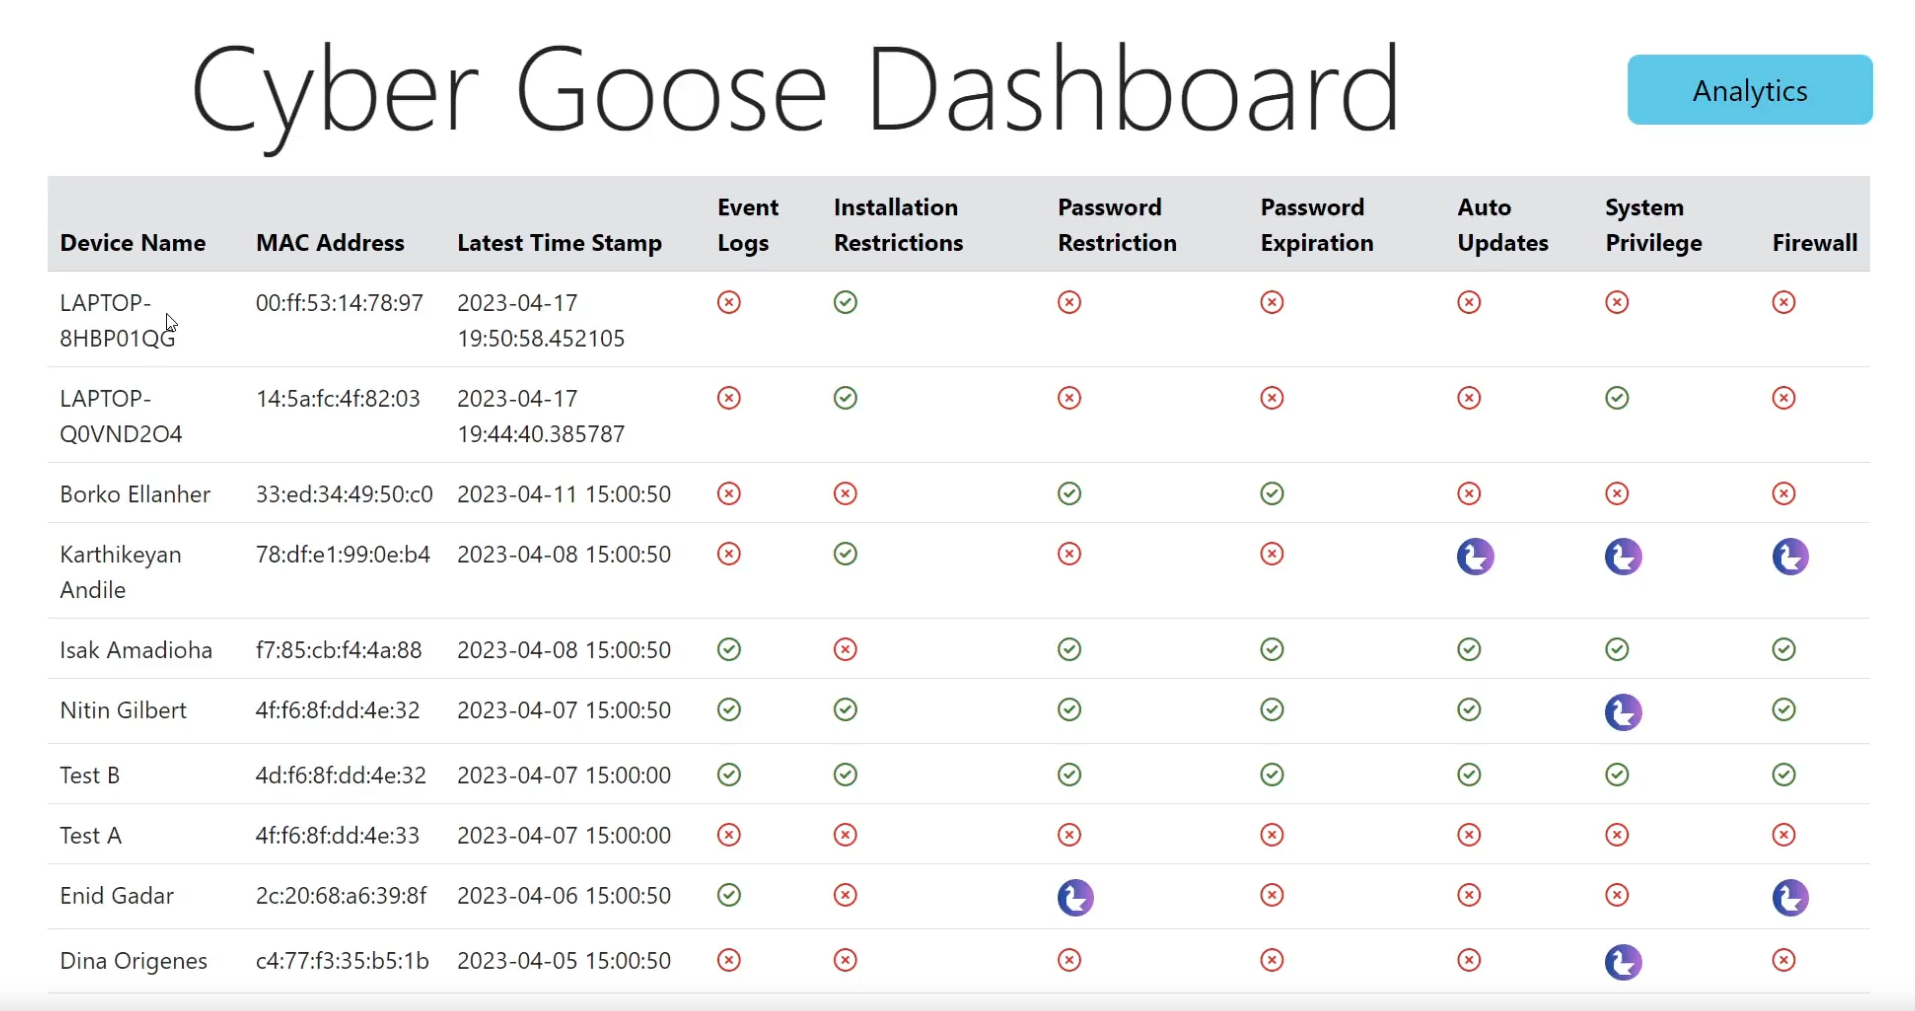
Task: Select device name Dina Origenes
Action: pos(134,961)
